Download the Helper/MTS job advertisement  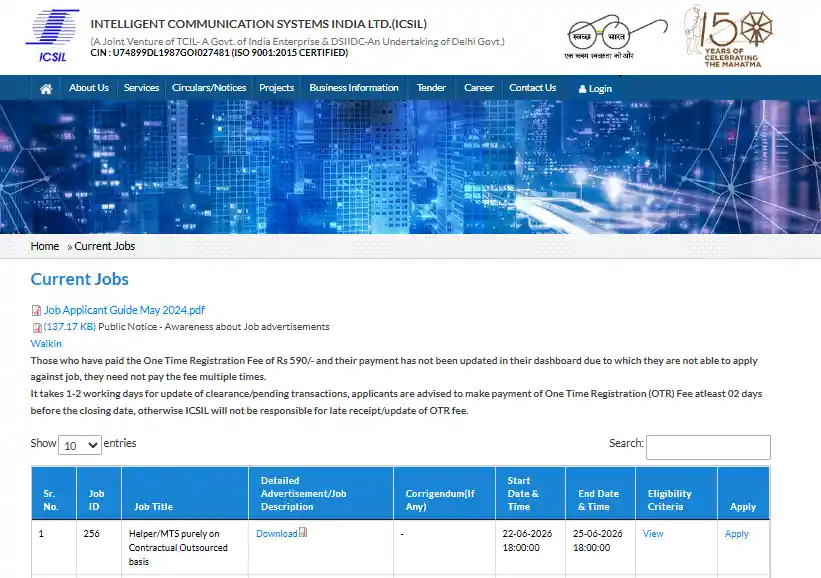click(x=276, y=533)
